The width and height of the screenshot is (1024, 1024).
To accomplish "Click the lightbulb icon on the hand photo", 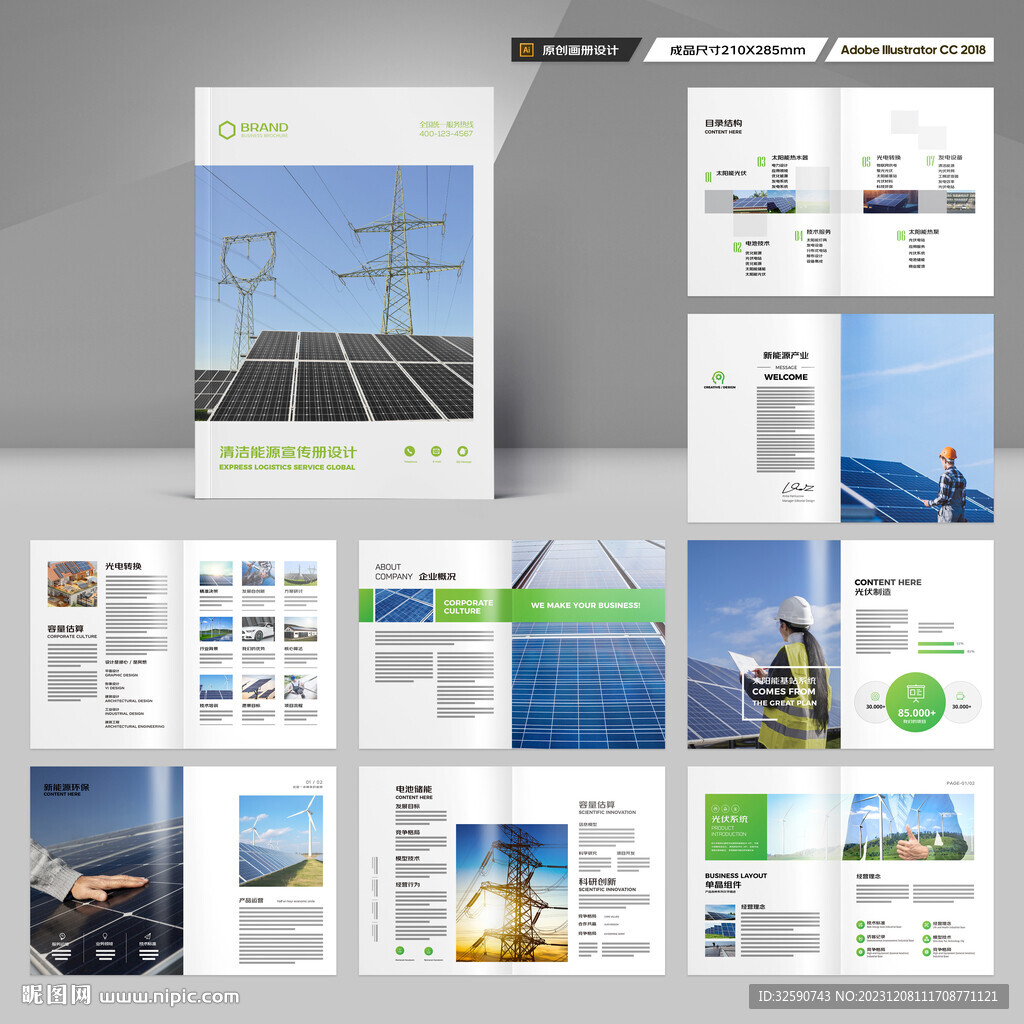I will (x=104, y=936).
